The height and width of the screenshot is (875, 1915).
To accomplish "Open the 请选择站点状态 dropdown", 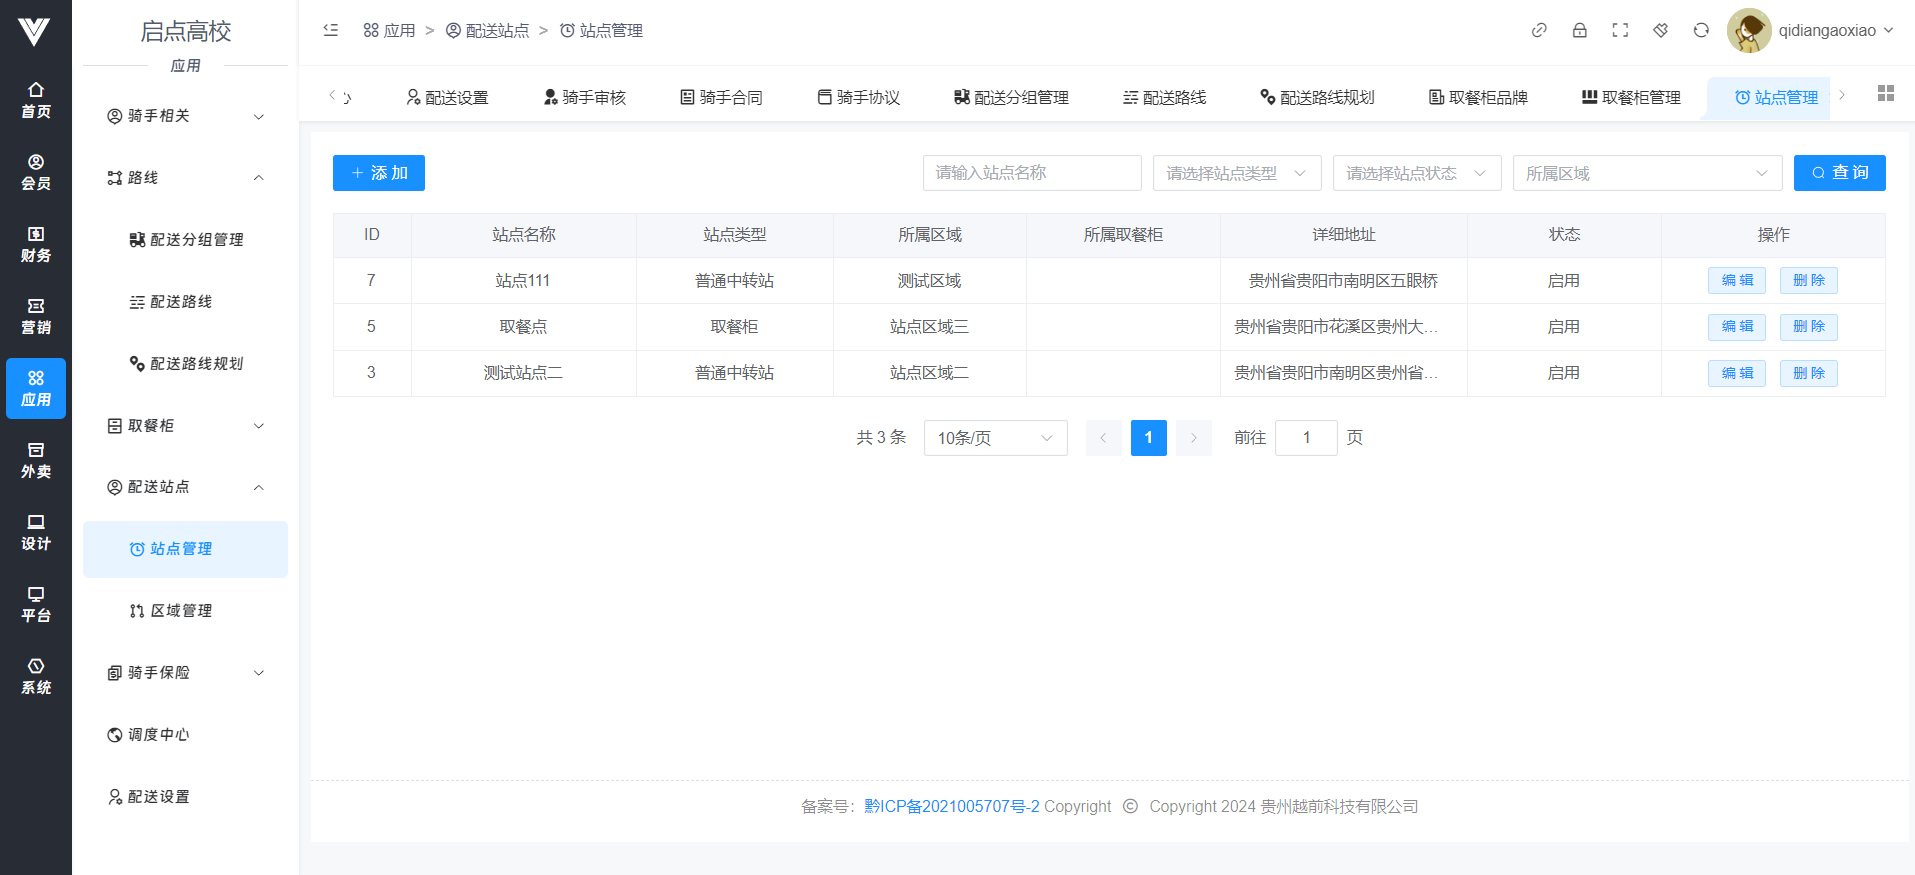I will pos(1416,173).
